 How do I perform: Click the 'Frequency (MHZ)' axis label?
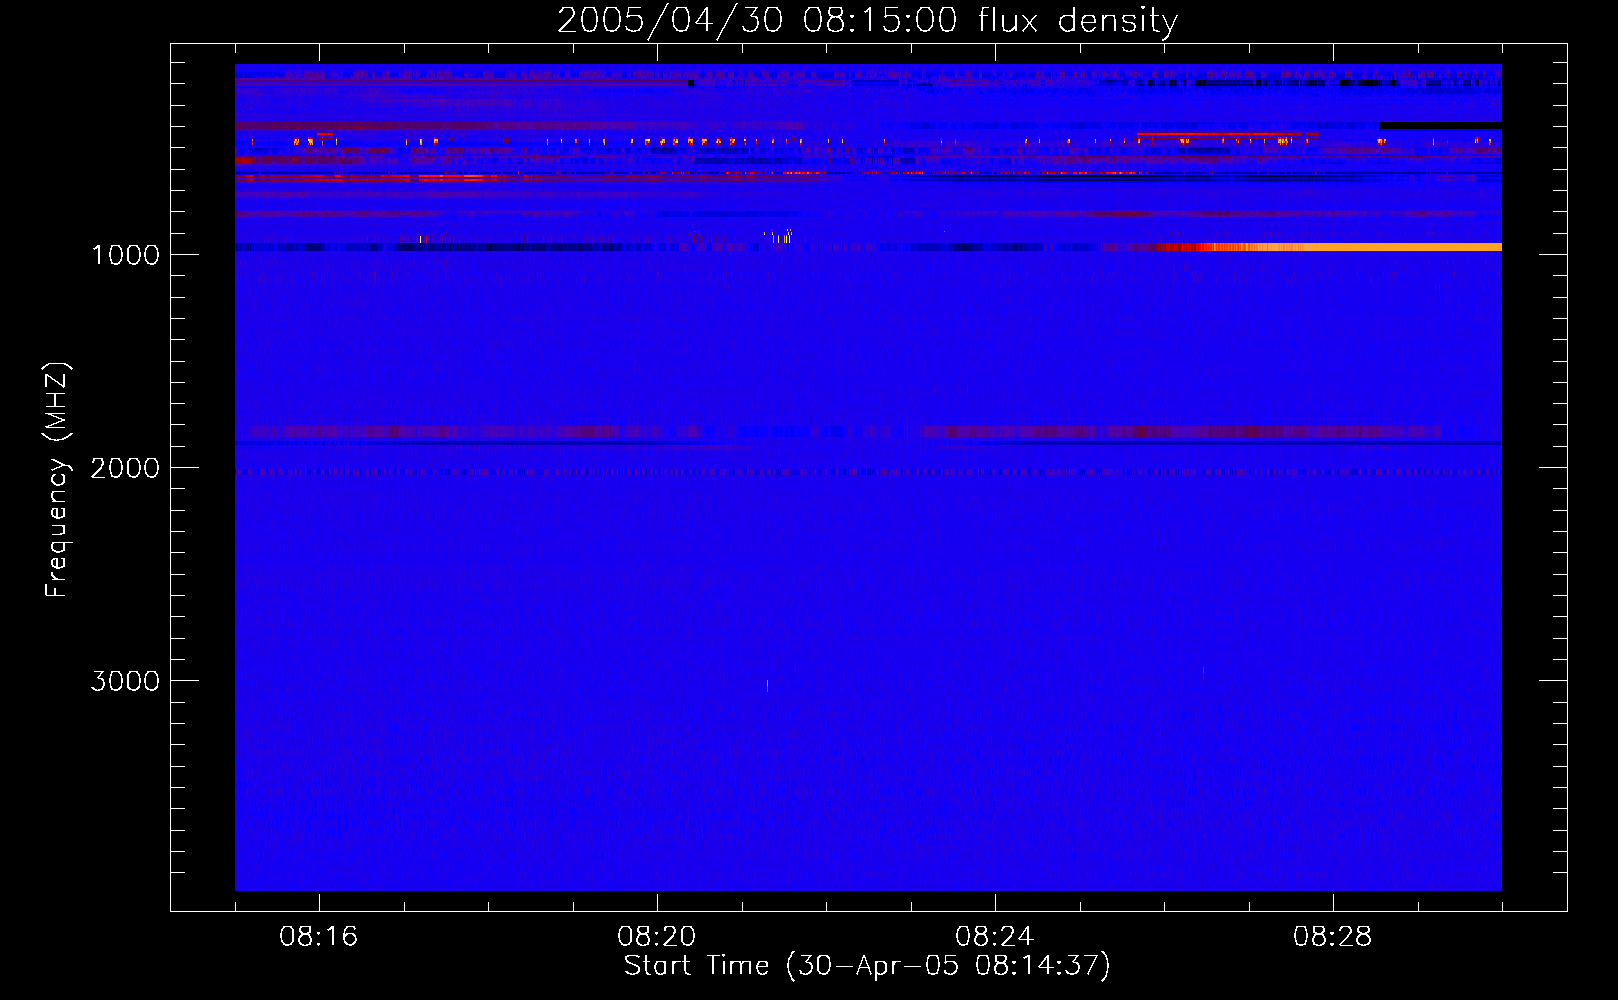pos(57,480)
